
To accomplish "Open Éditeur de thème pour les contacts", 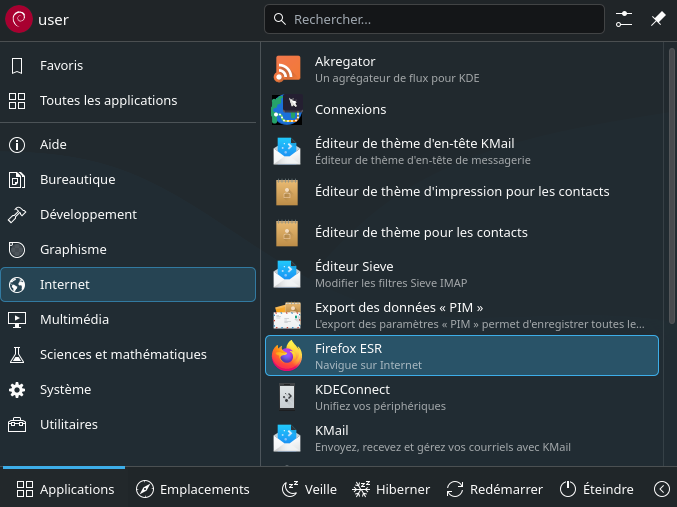I will pyautogui.click(x=287, y=233).
